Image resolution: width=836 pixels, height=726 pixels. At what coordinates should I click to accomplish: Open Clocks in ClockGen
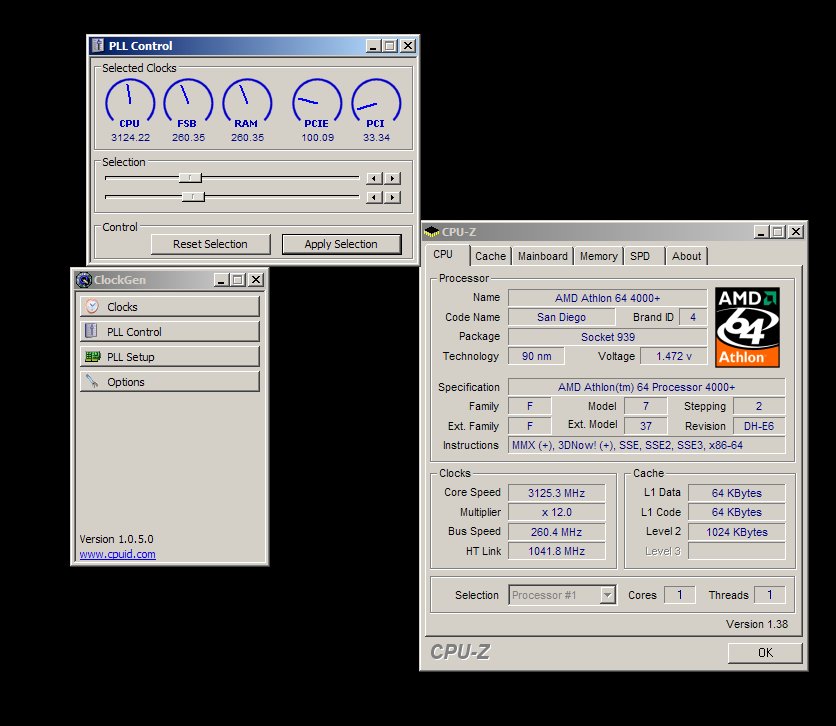[x=170, y=306]
